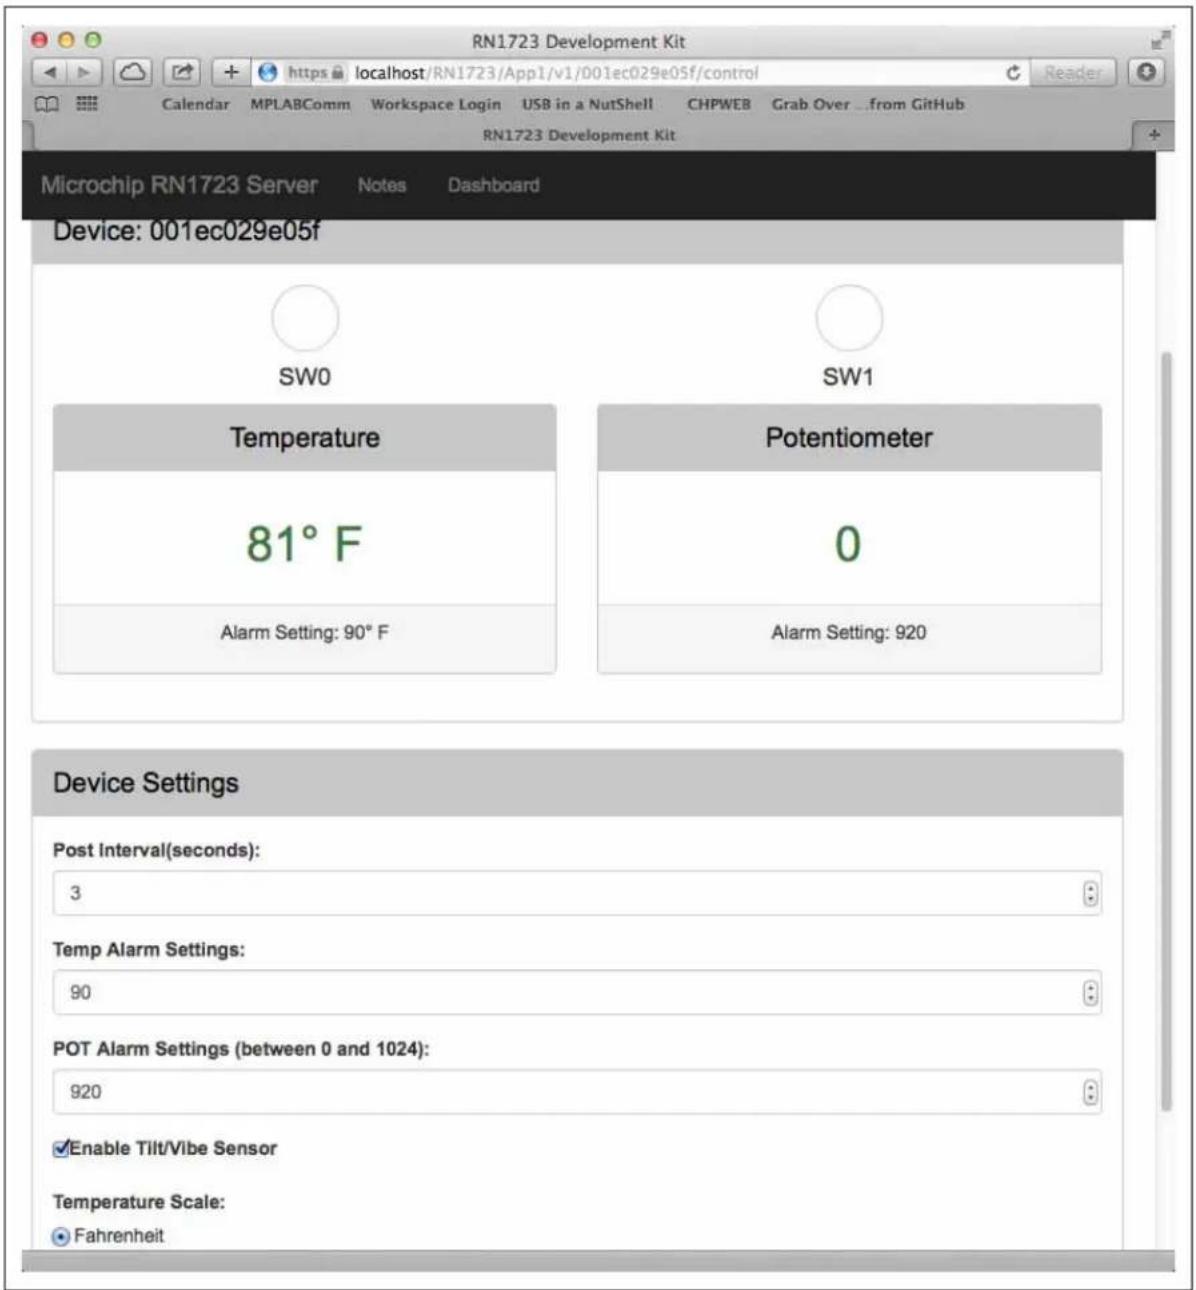This screenshot has height=1290, width=1196.
Task: Go back with Safari's back arrow
Action: (x=51, y=73)
